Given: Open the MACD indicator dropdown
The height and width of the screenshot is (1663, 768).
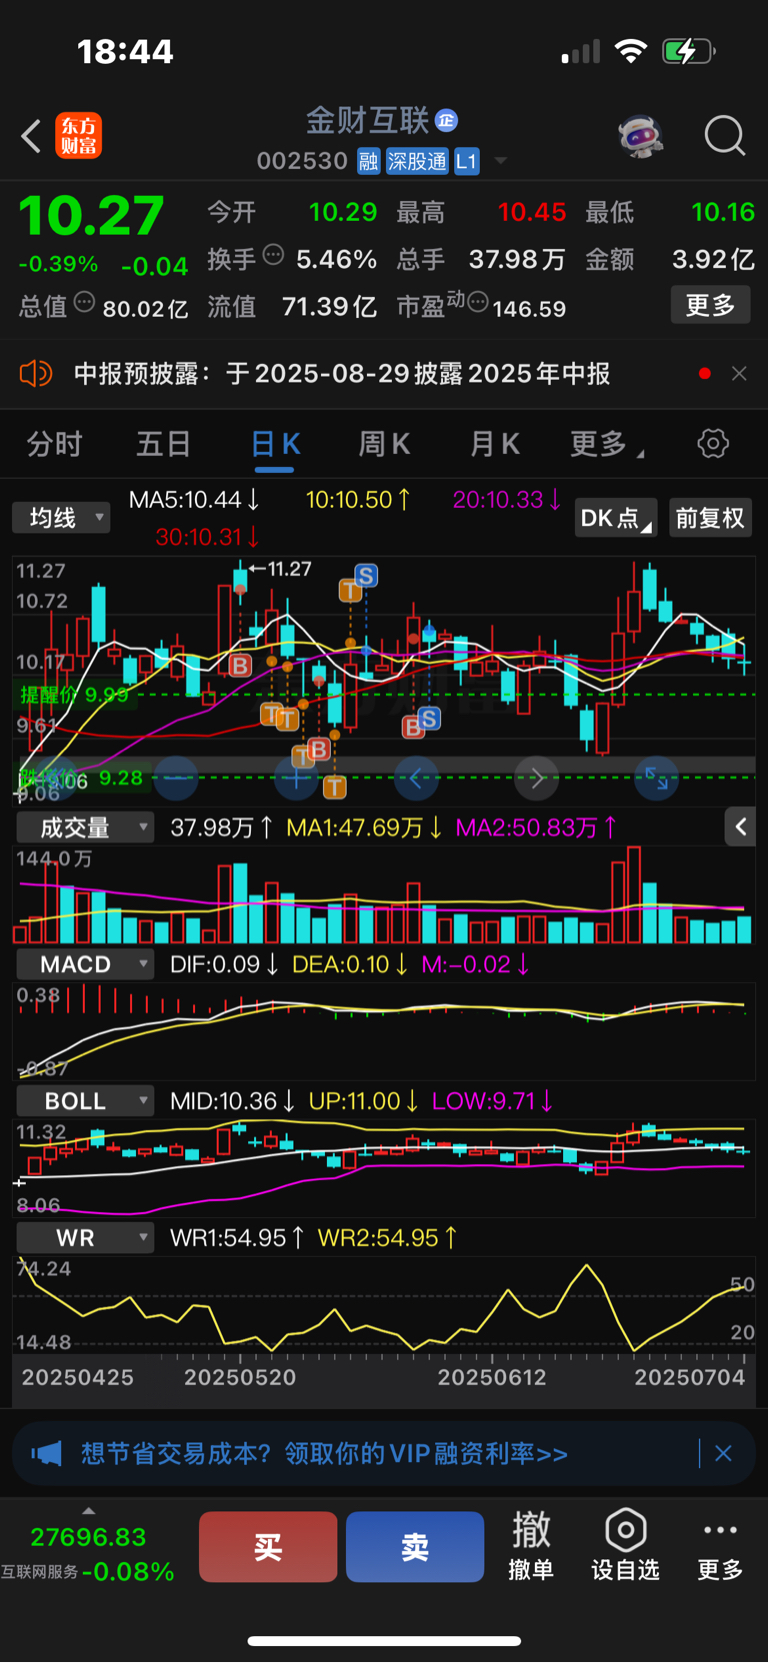Looking at the screenshot, I should pos(84,965).
